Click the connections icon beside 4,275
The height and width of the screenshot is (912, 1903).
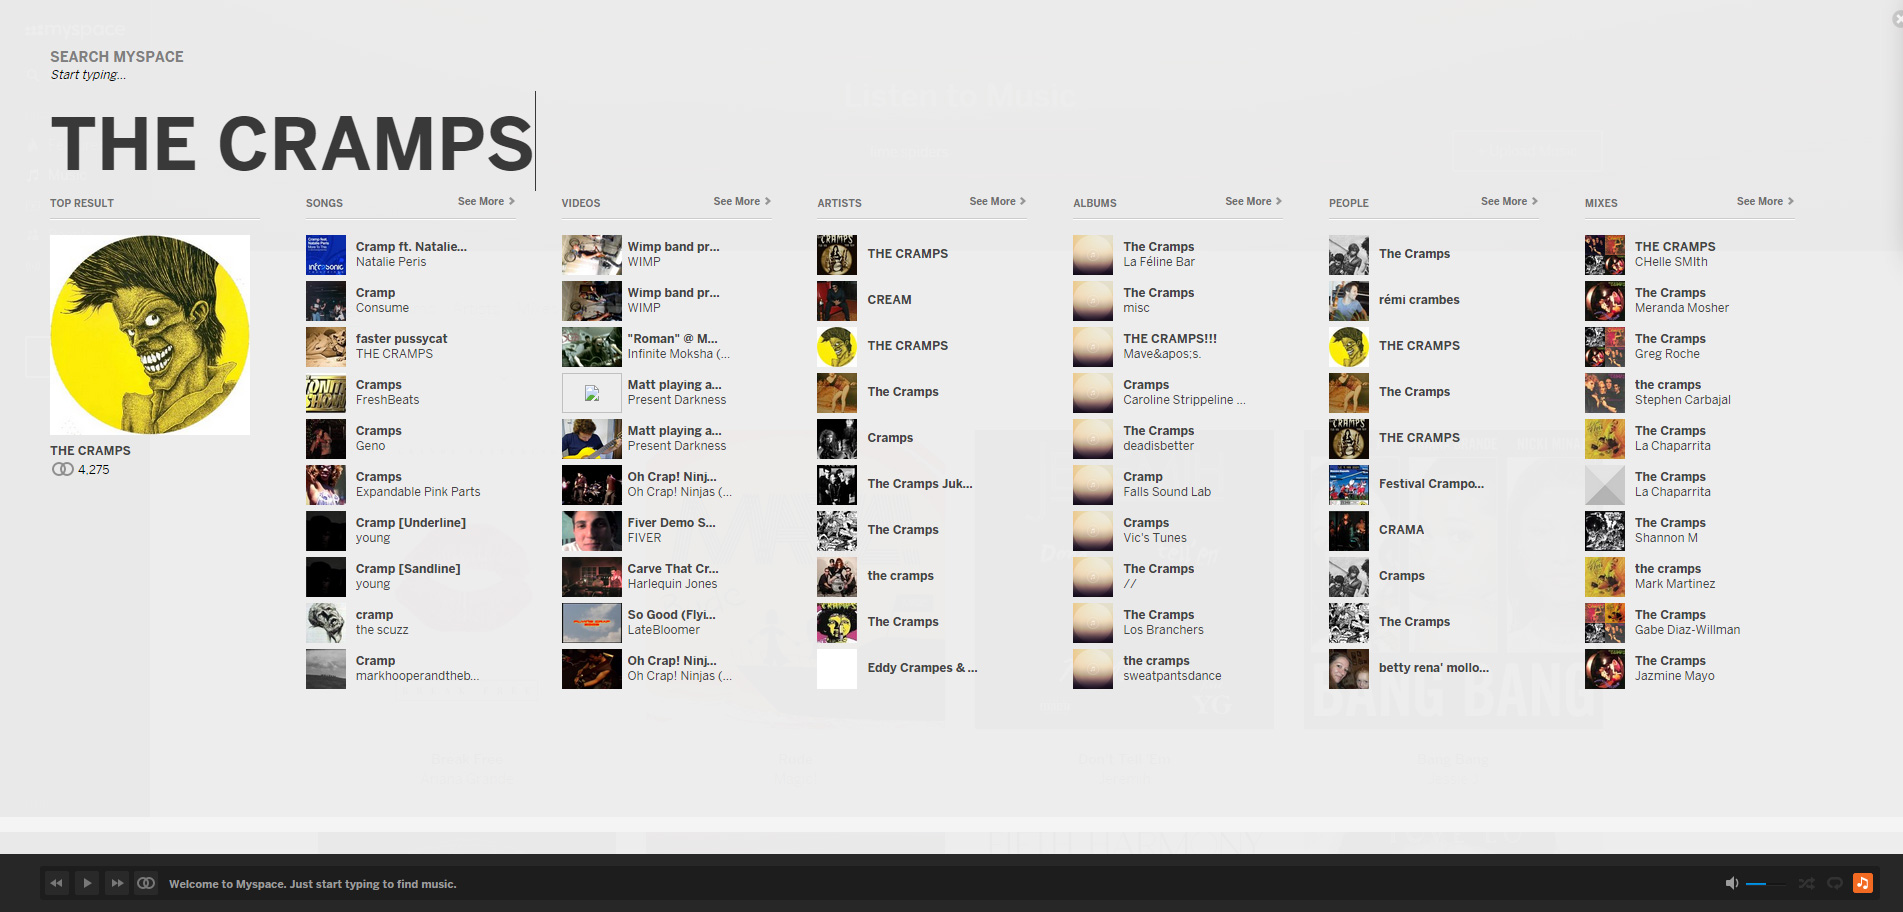point(62,469)
